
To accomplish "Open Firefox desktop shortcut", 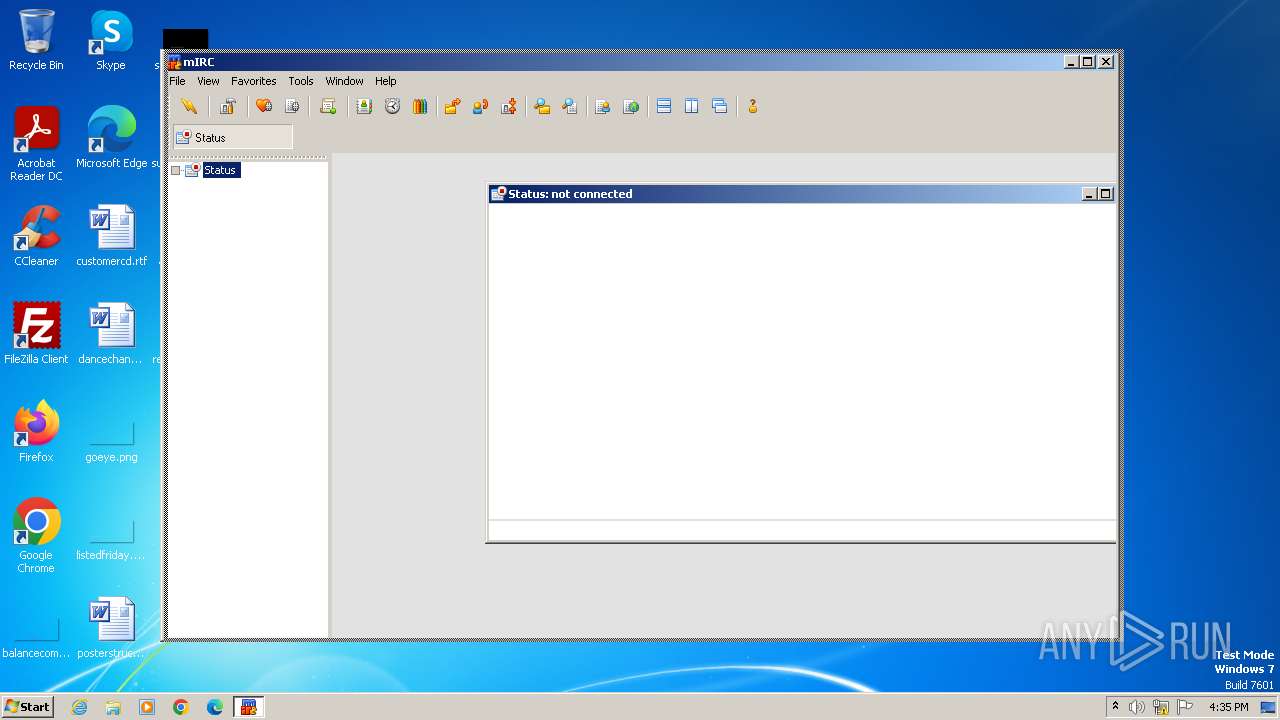I will point(36,432).
